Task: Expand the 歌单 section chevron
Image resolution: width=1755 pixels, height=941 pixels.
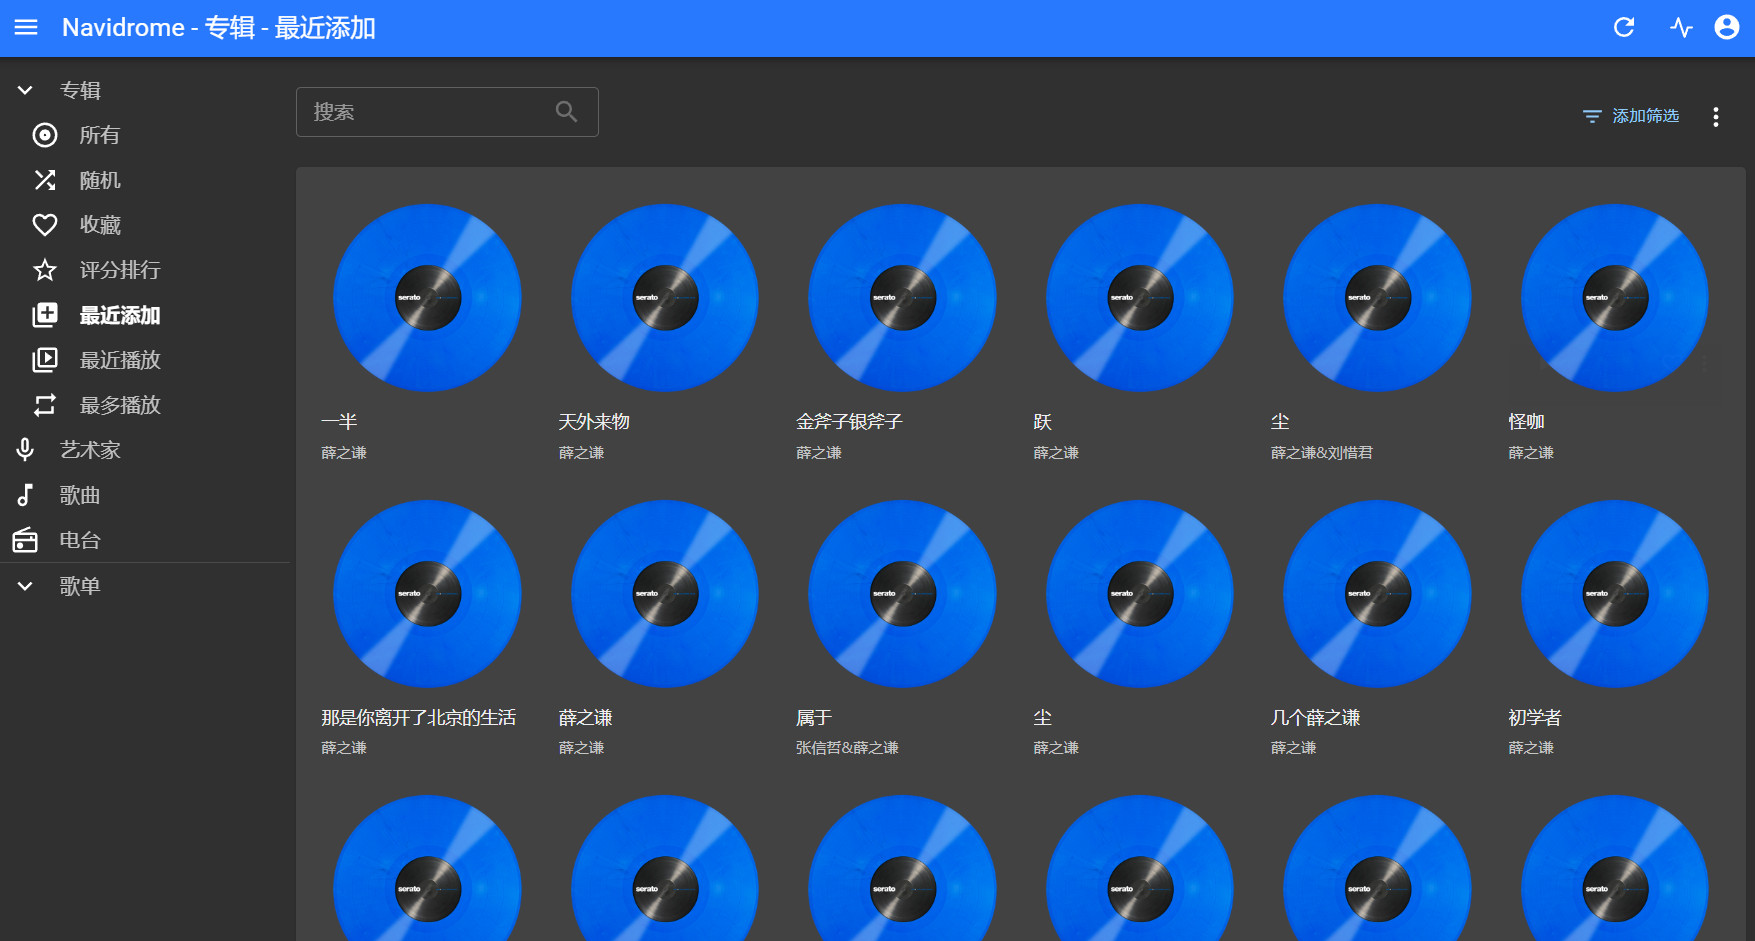Action: (25, 586)
